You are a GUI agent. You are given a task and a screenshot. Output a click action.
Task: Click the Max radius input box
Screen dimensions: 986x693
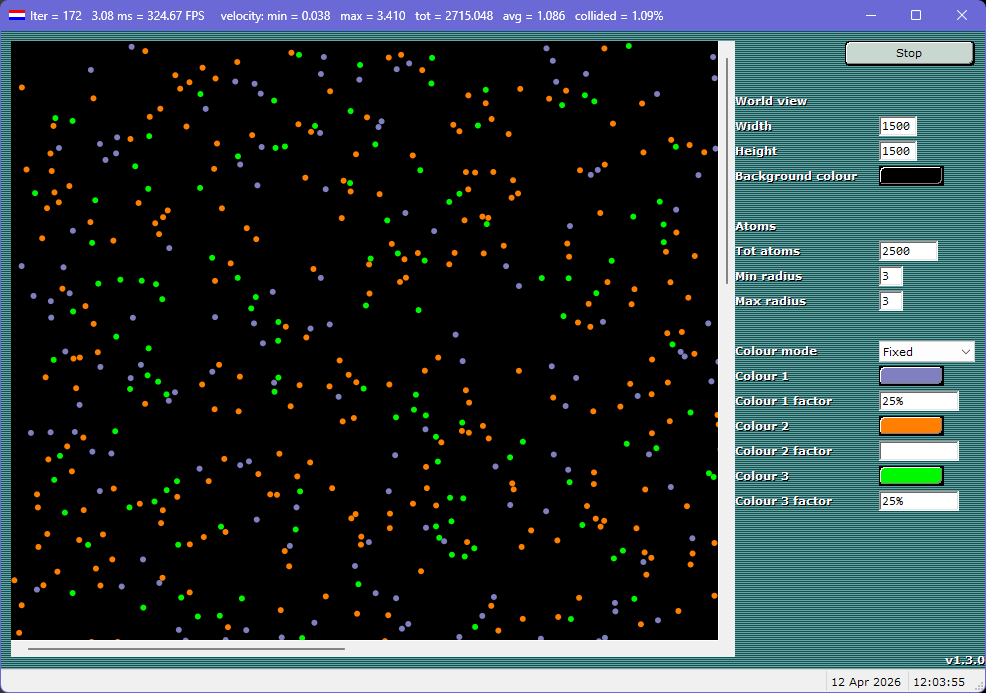click(x=891, y=301)
